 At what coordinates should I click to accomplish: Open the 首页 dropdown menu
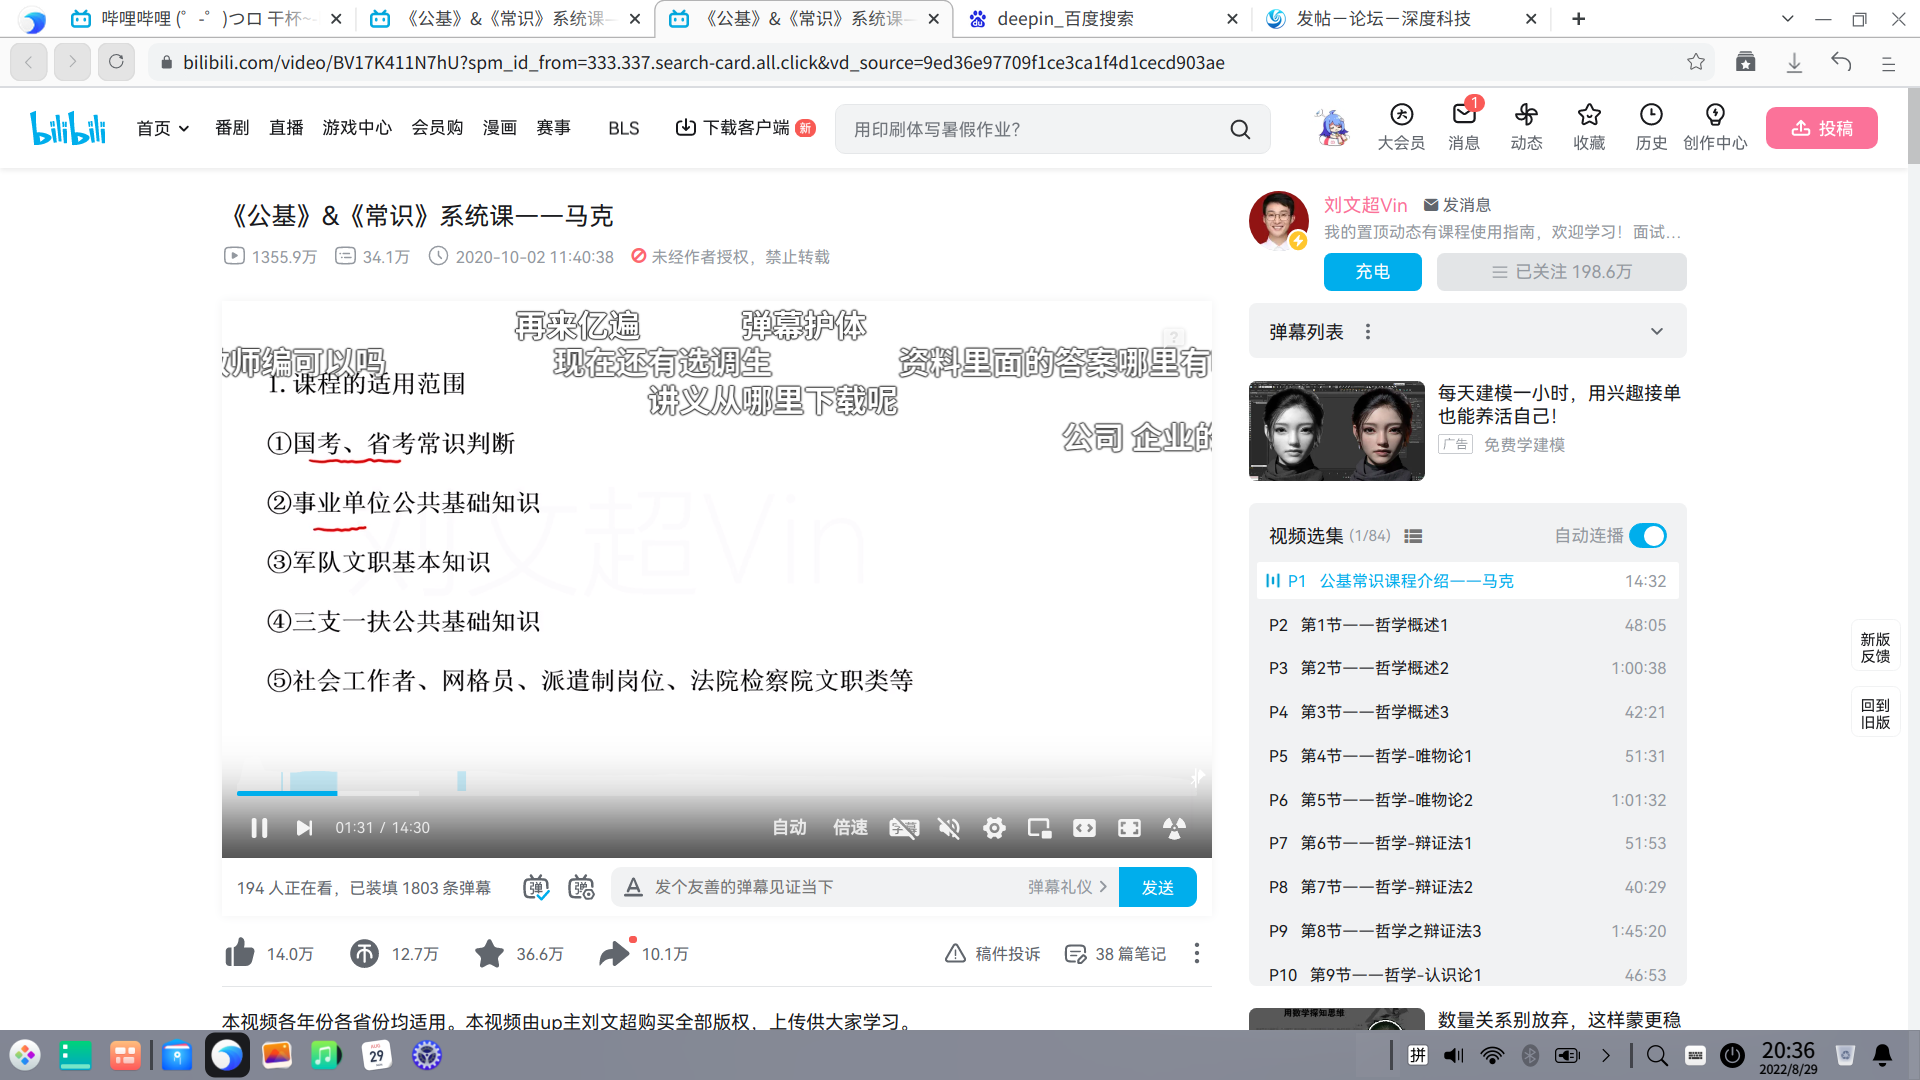point(163,128)
